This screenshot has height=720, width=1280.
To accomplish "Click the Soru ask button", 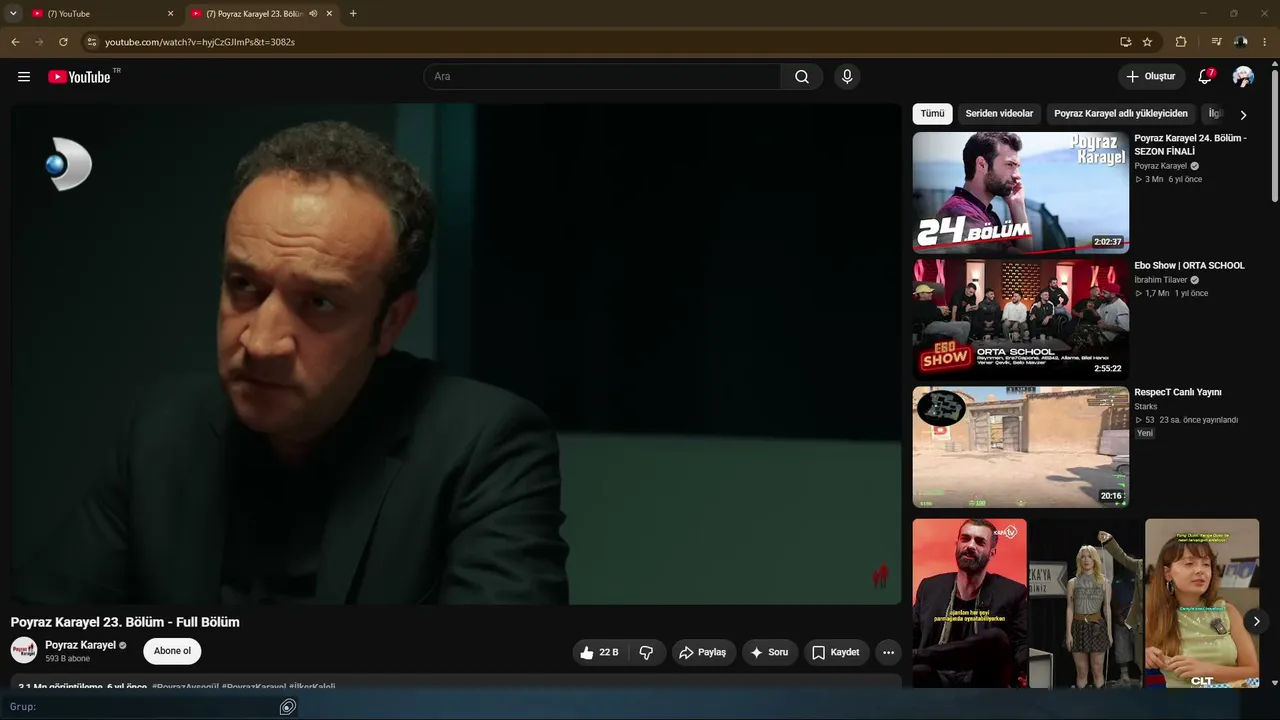I will tap(769, 652).
